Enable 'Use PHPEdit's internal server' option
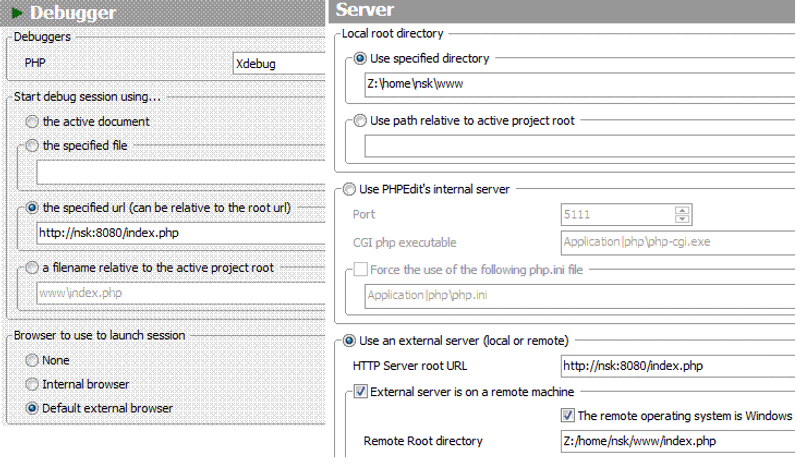The height and width of the screenshot is (465, 800). (349, 189)
